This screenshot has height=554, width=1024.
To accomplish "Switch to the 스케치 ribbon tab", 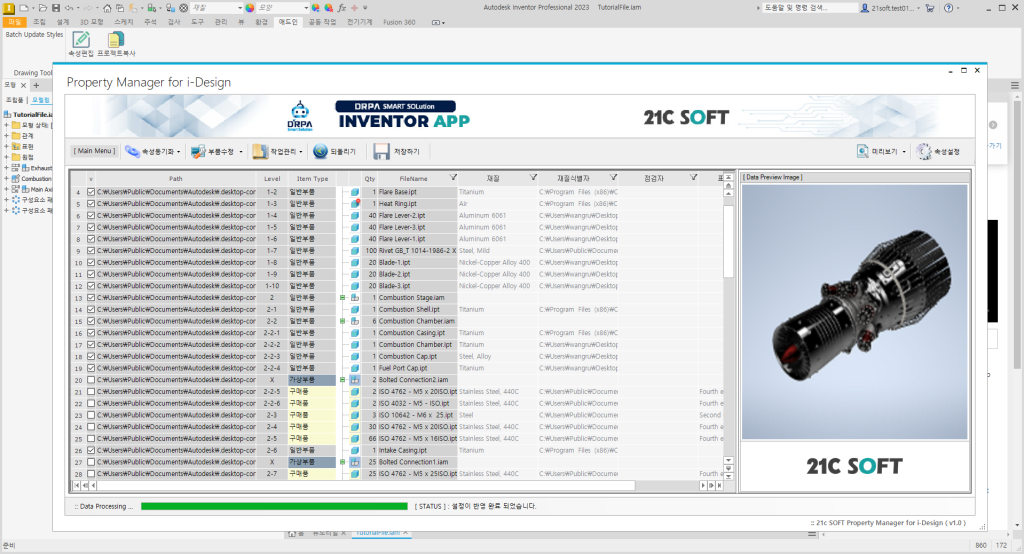I will (123, 22).
